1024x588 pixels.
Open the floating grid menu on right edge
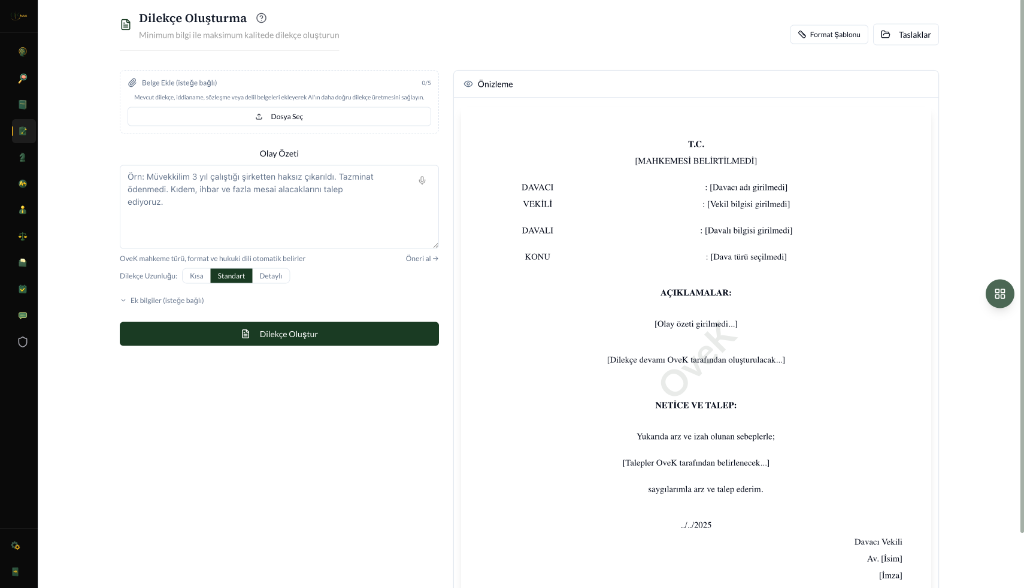999,293
